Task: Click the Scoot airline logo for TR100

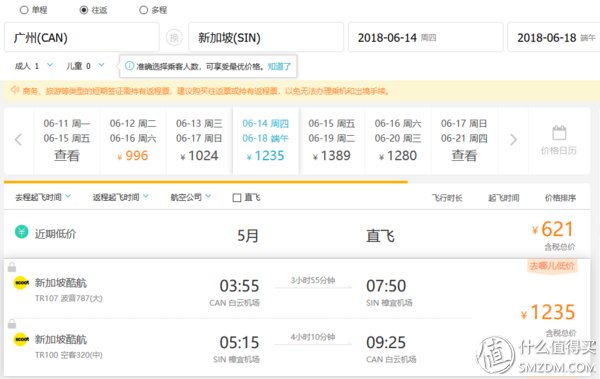Action: (x=21, y=339)
